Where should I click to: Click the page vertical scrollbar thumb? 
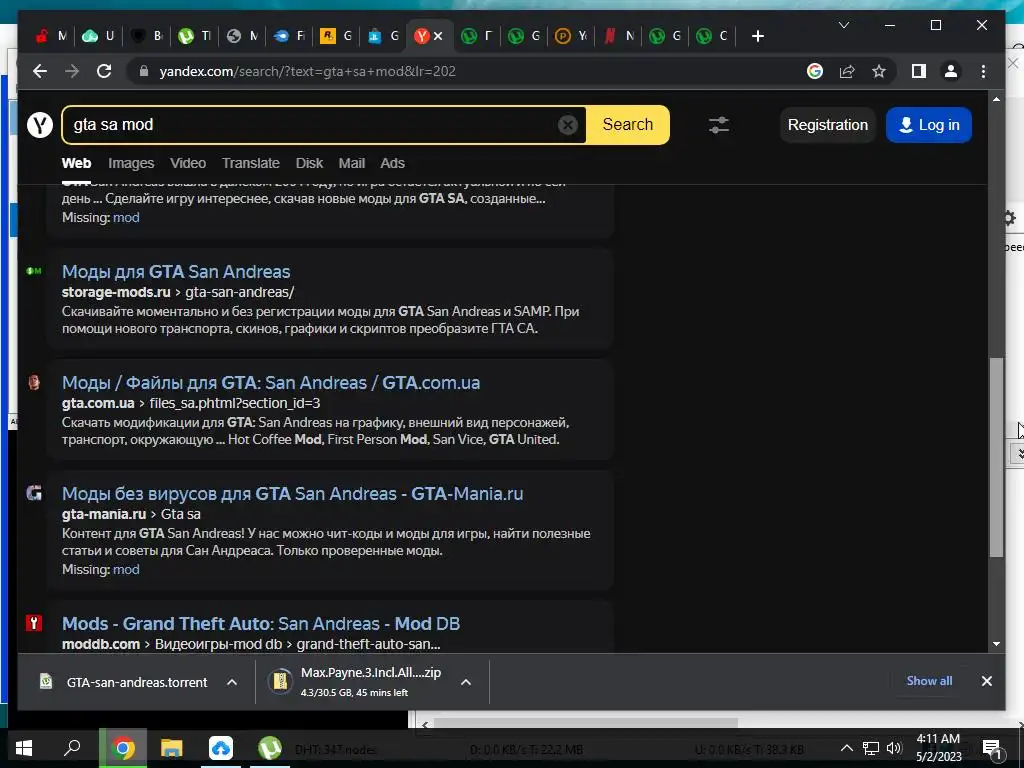(x=996, y=457)
